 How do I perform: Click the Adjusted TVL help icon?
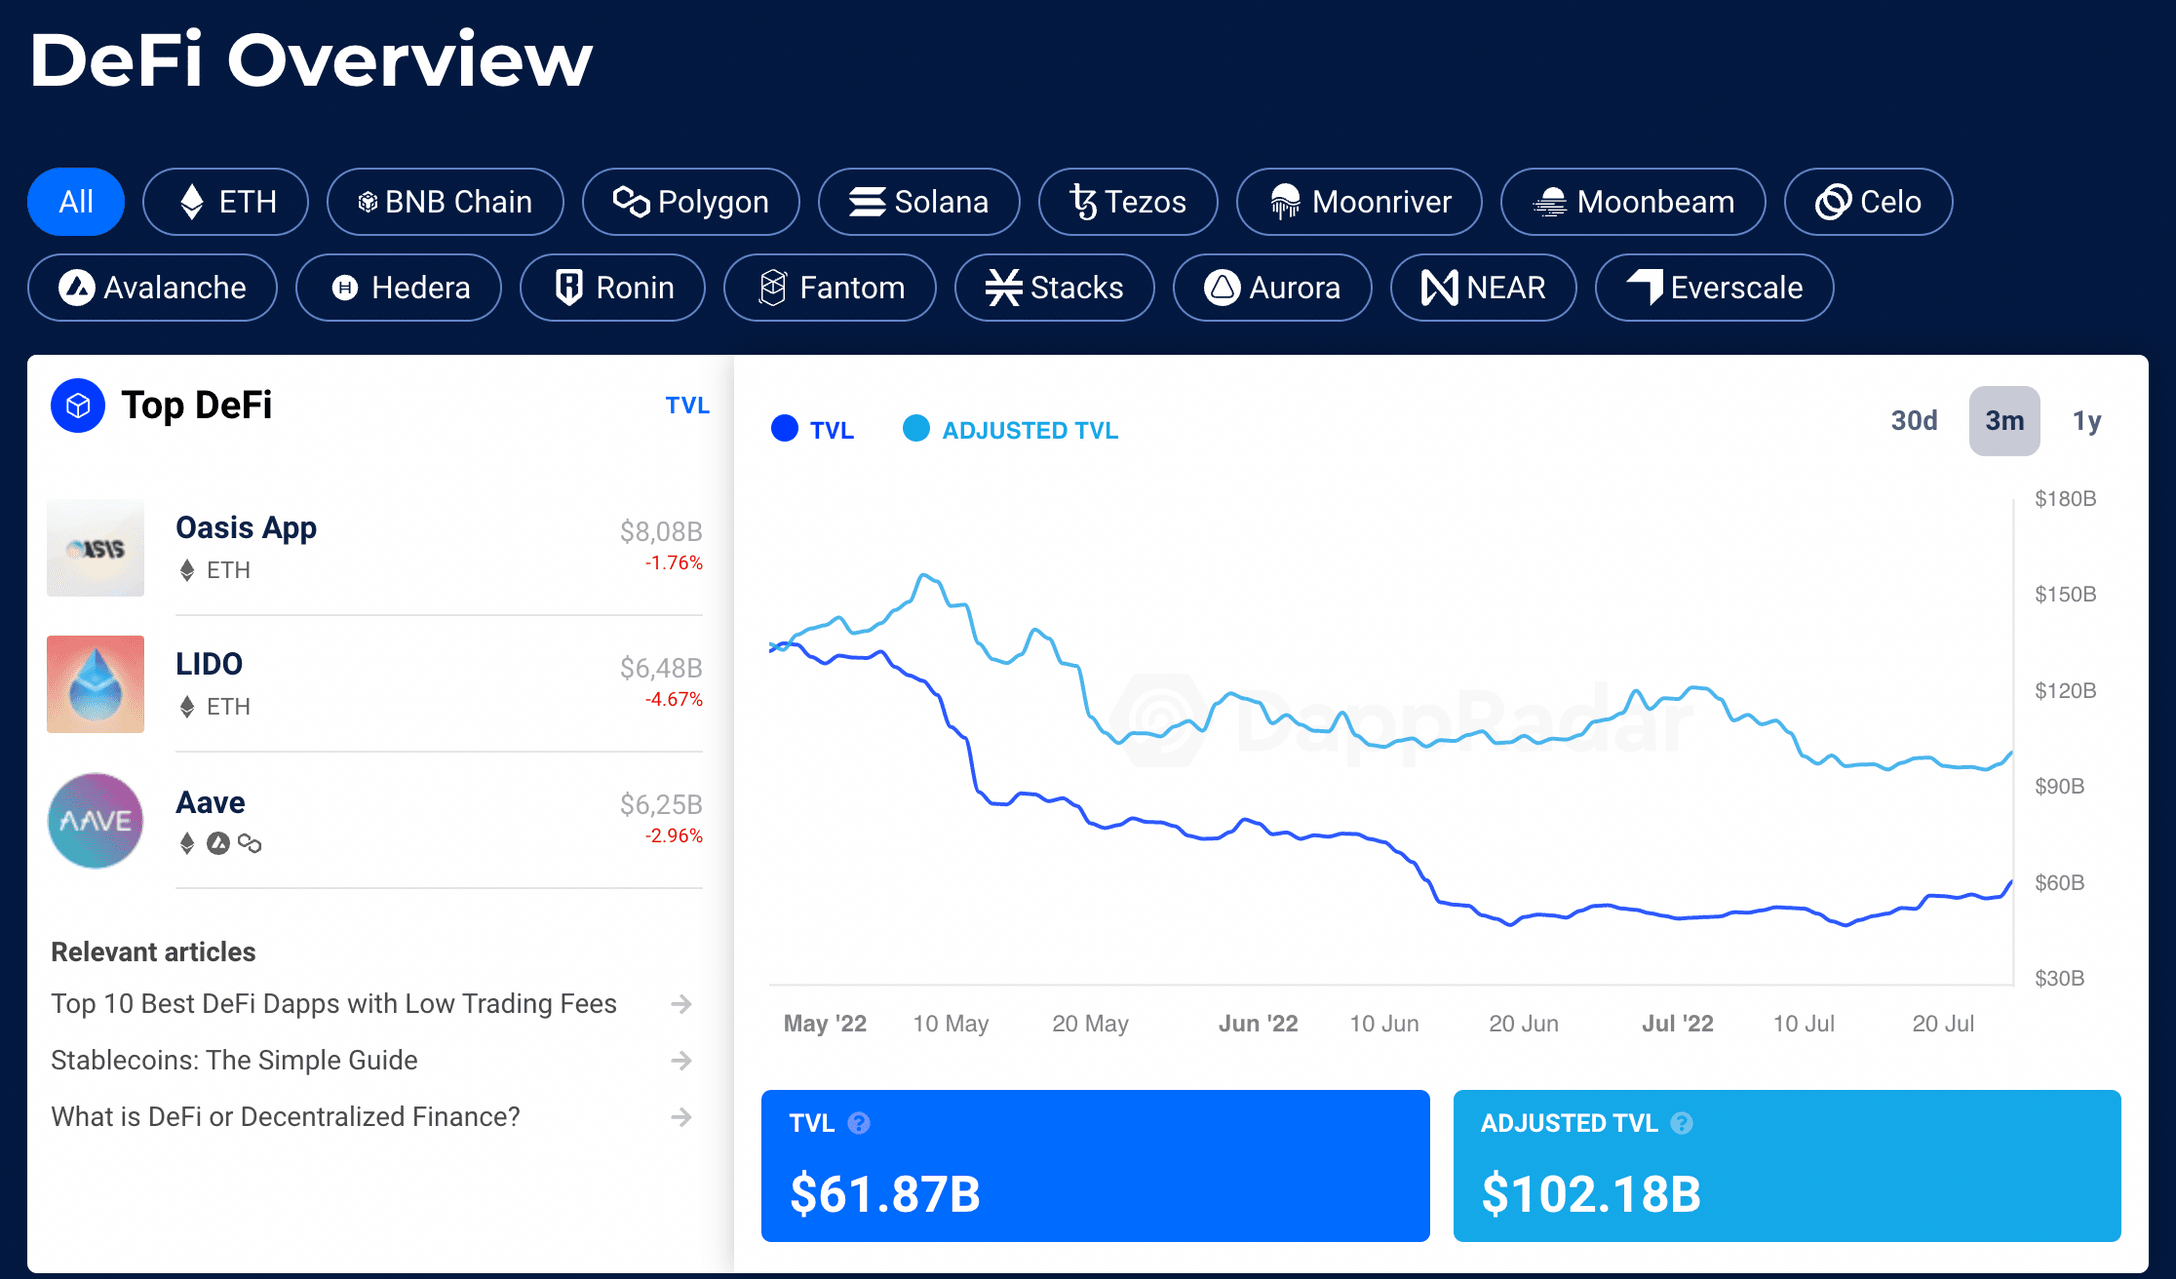1682,1123
